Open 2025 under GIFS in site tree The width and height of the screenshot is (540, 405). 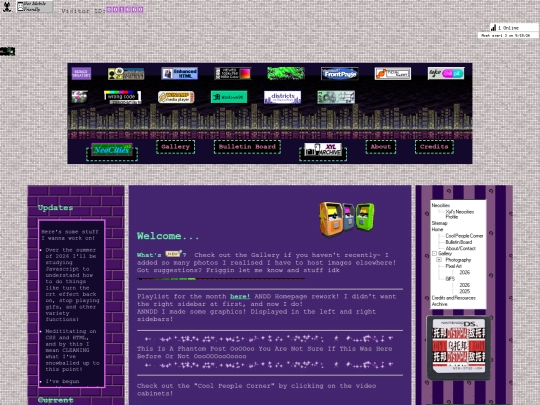point(465,291)
